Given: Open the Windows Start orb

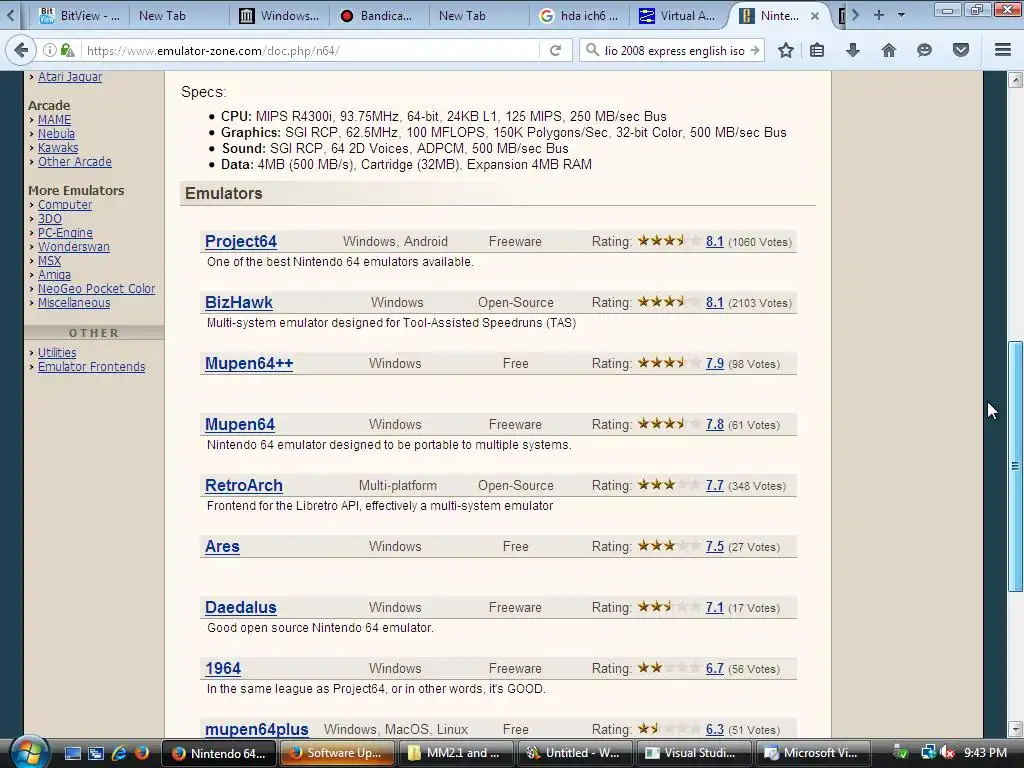Looking at the screenshot, I should click(x=28, y=752).
